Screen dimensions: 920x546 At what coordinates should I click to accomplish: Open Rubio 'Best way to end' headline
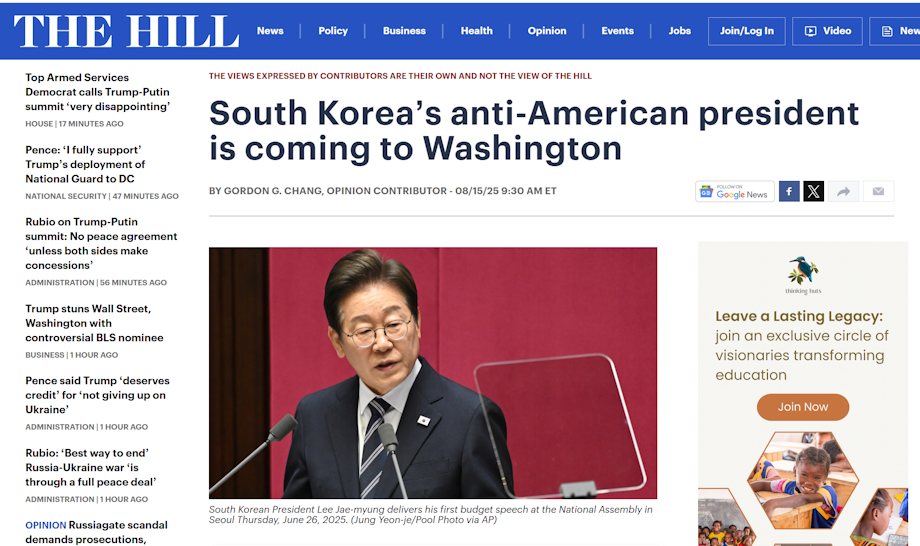tap(91, 467)
